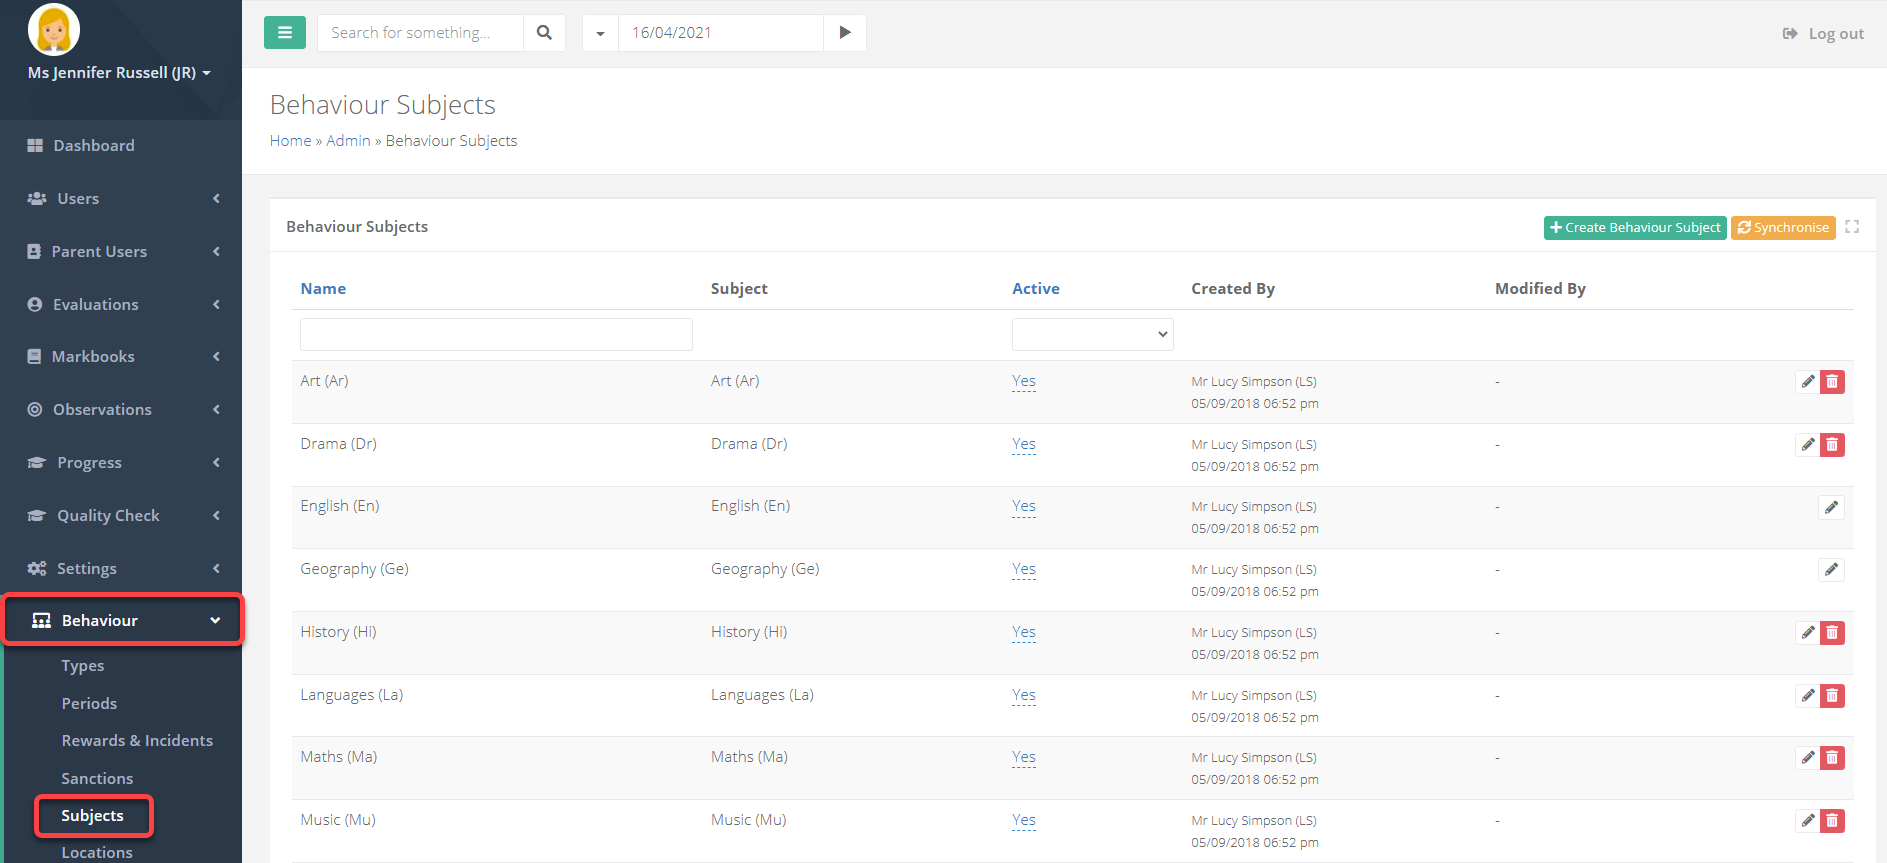Edit the History (Hi) subject

coord(1807,633)
